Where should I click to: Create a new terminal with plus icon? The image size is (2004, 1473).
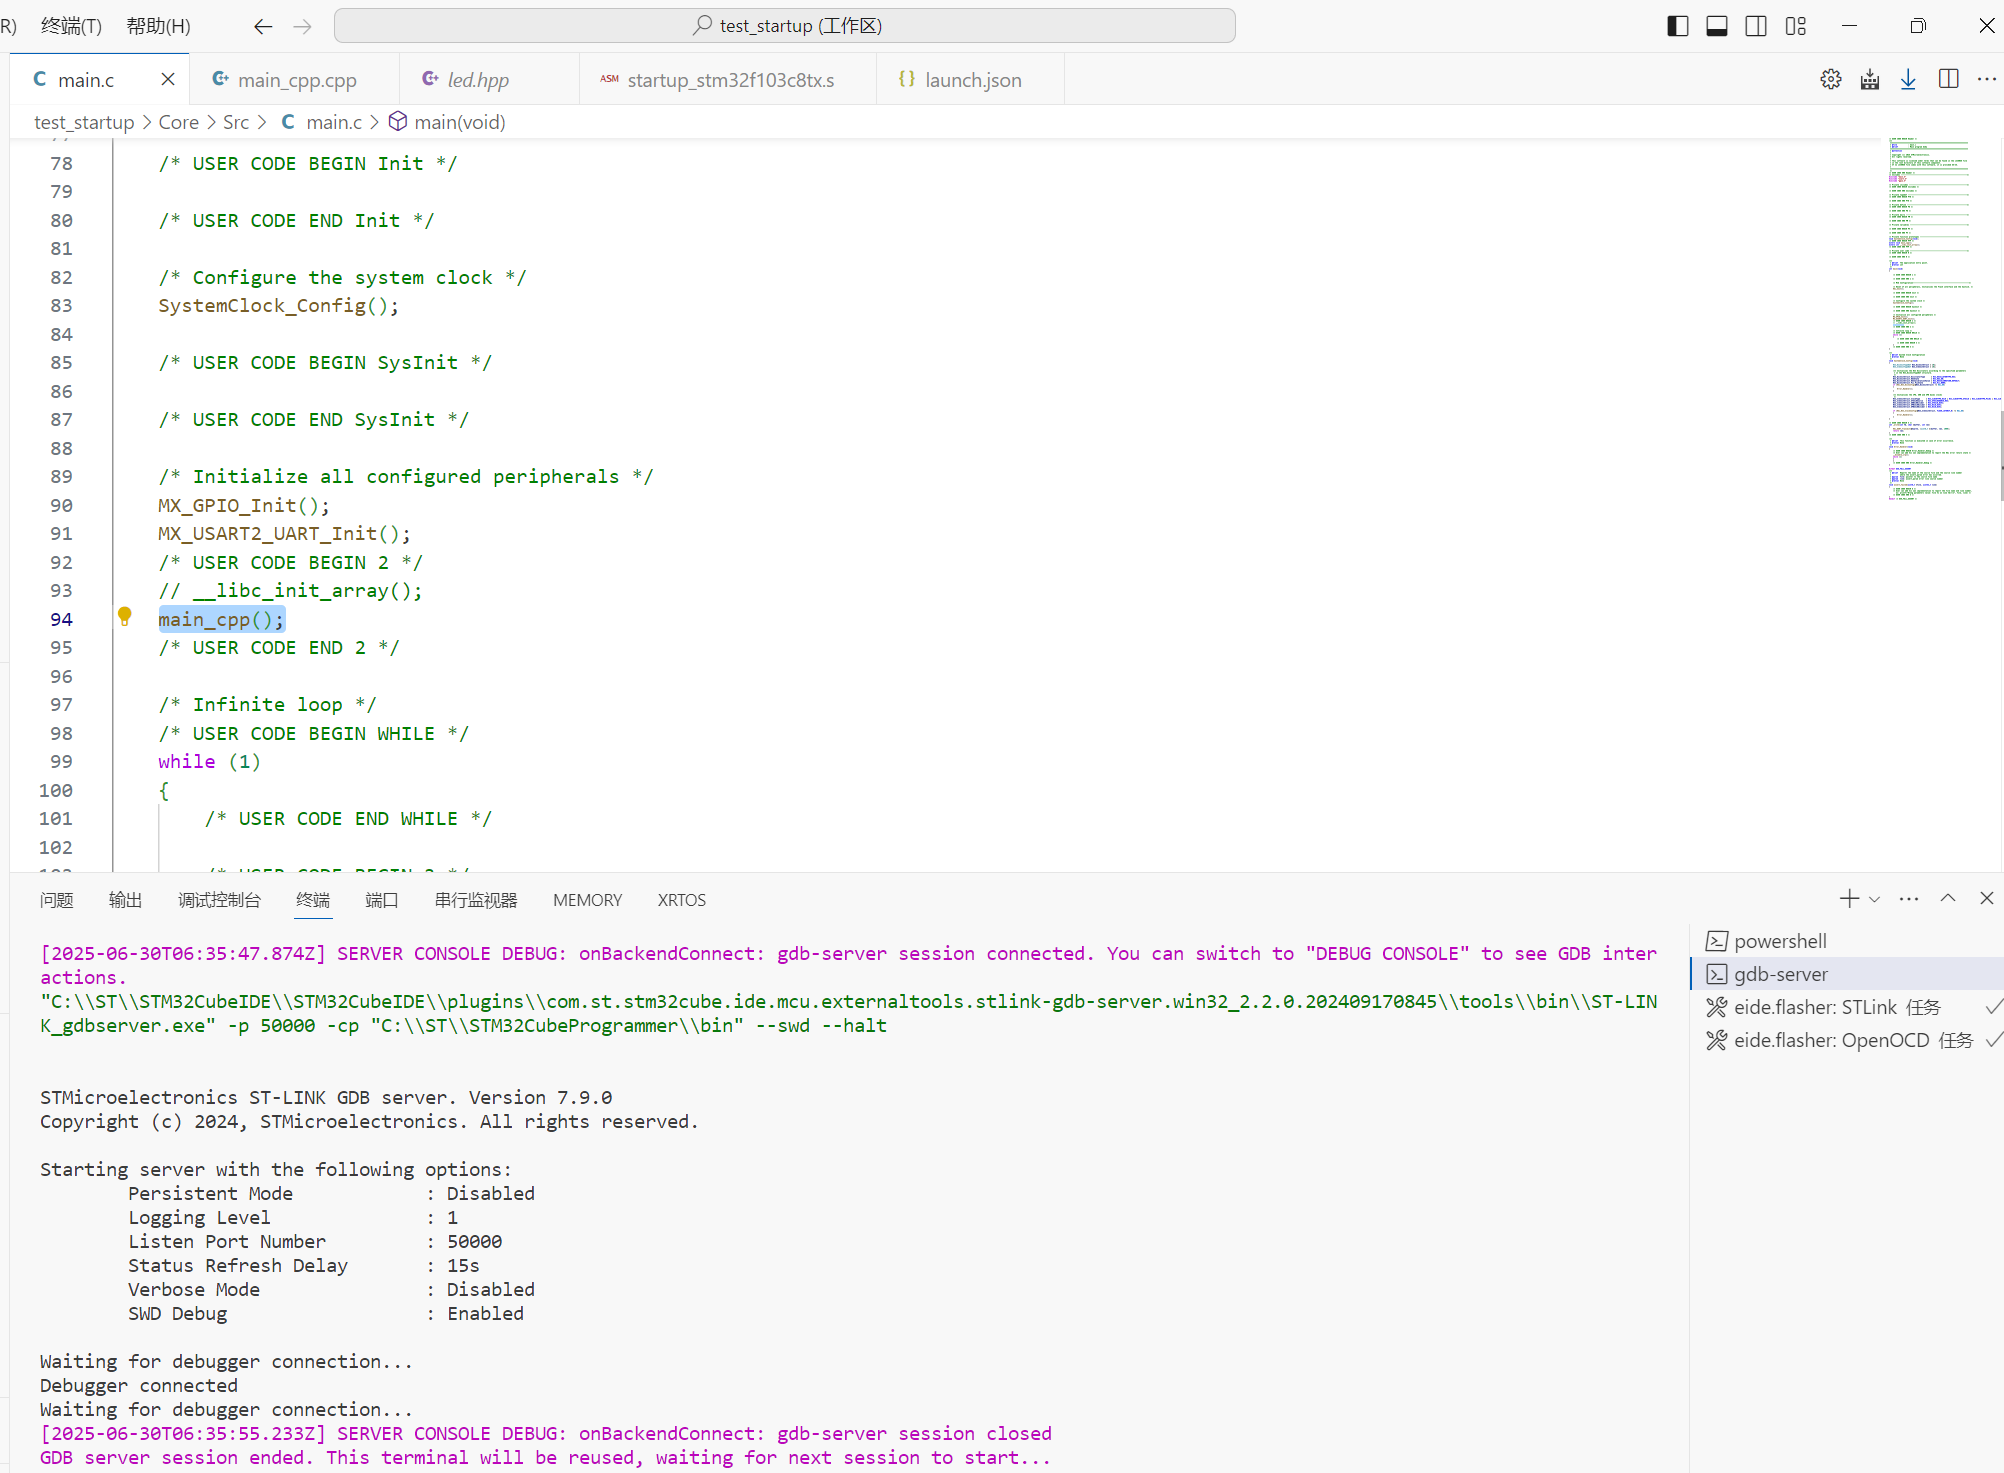point(1849,899)
